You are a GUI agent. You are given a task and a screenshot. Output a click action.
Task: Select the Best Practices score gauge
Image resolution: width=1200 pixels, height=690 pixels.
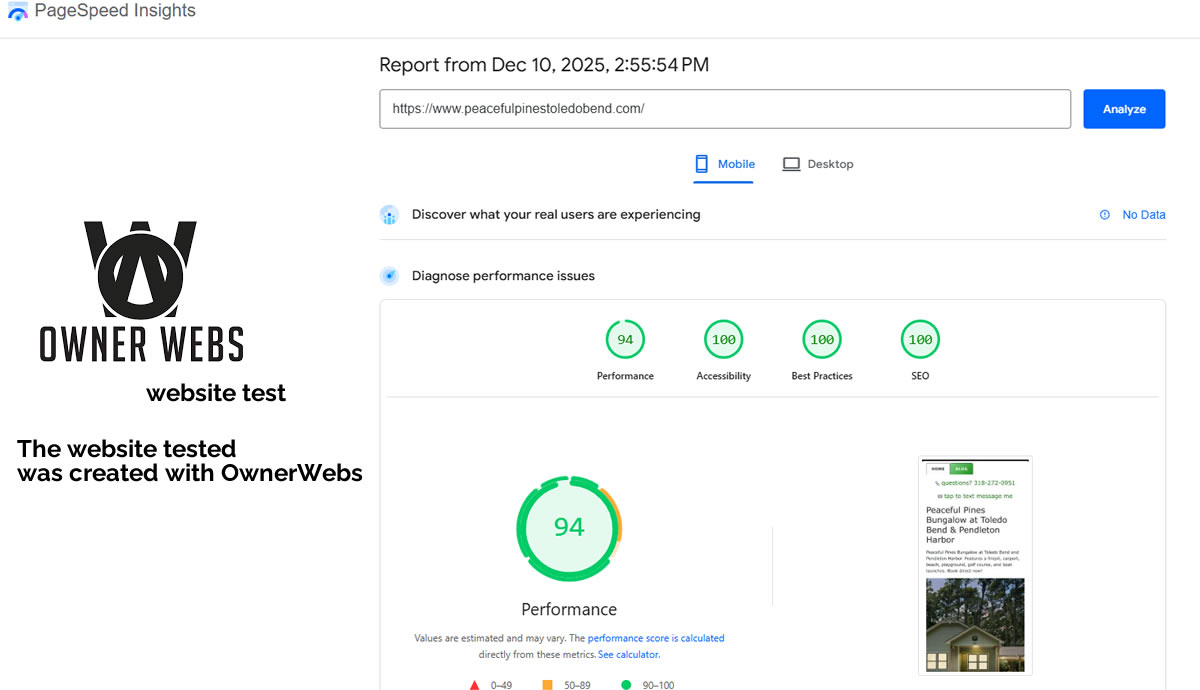point(822,340)
